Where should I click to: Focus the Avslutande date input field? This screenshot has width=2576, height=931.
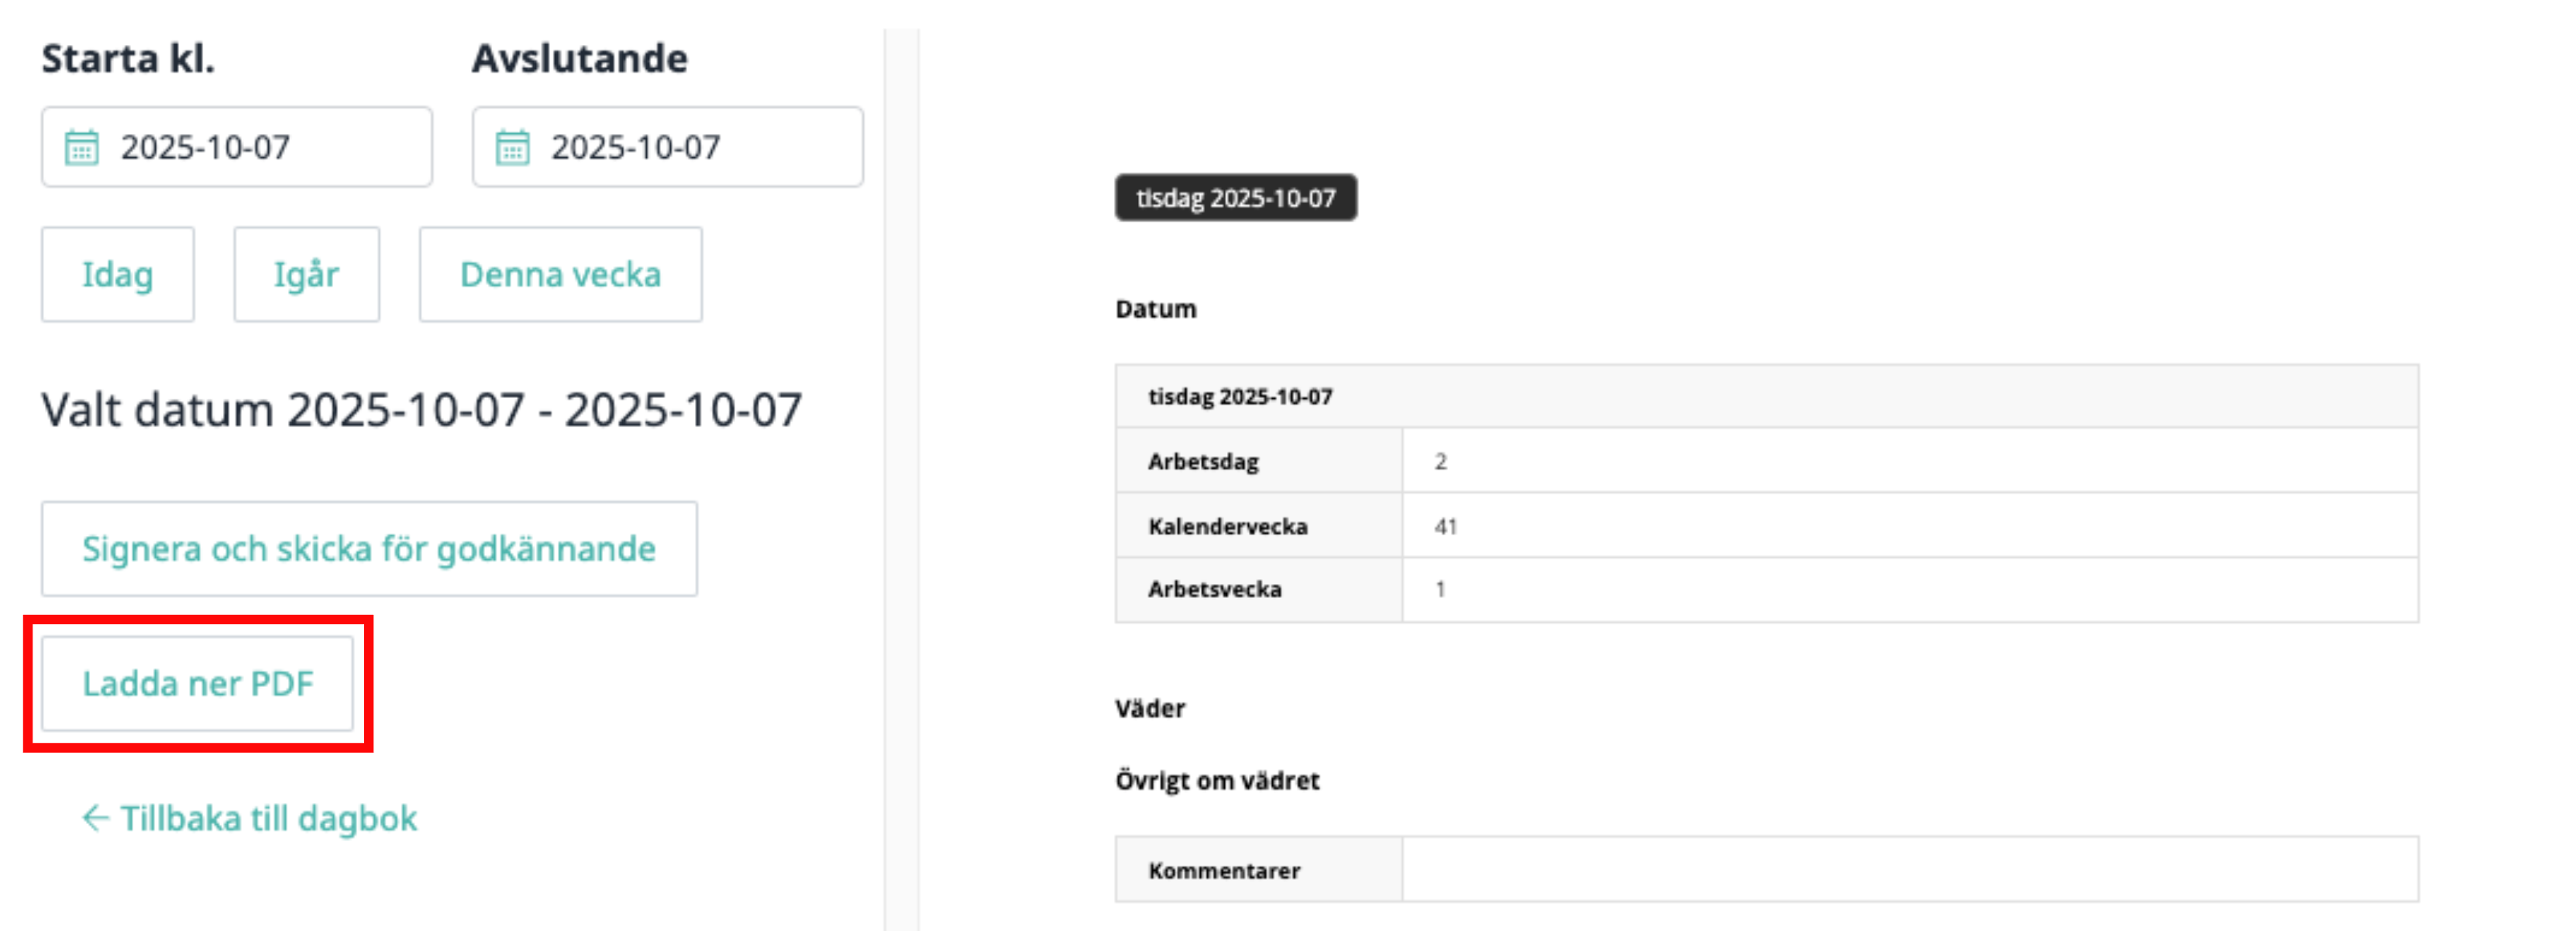coord(668,147)
